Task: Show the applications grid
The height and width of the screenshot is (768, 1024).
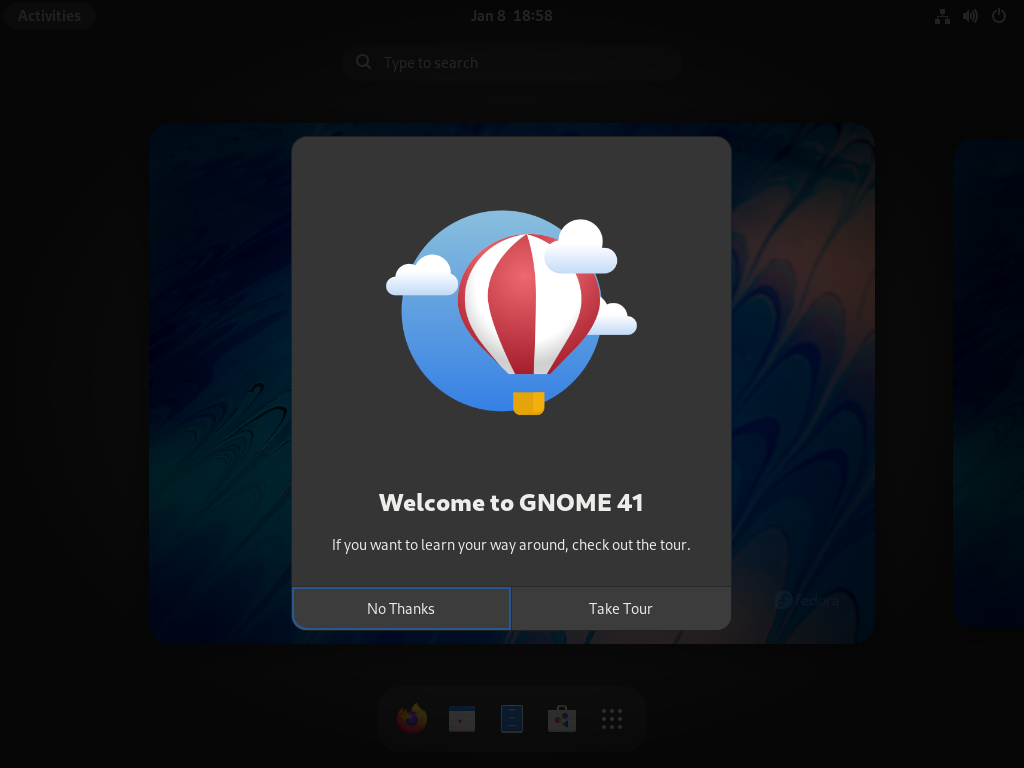Action: click(612, 718)
